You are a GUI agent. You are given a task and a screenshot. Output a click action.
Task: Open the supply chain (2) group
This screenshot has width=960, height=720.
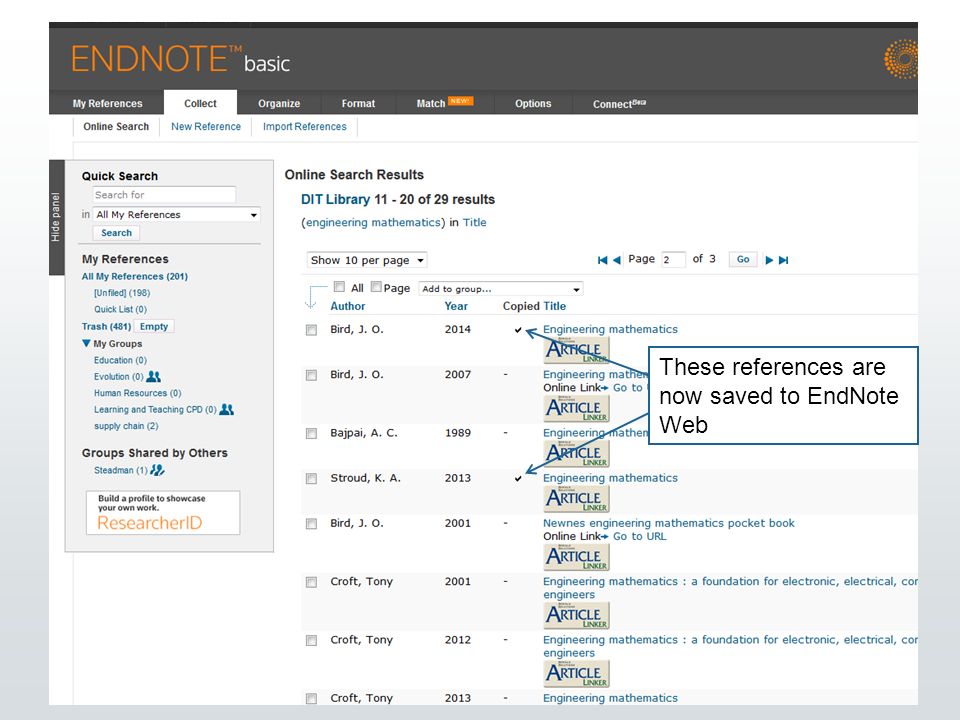click(126, 426)
